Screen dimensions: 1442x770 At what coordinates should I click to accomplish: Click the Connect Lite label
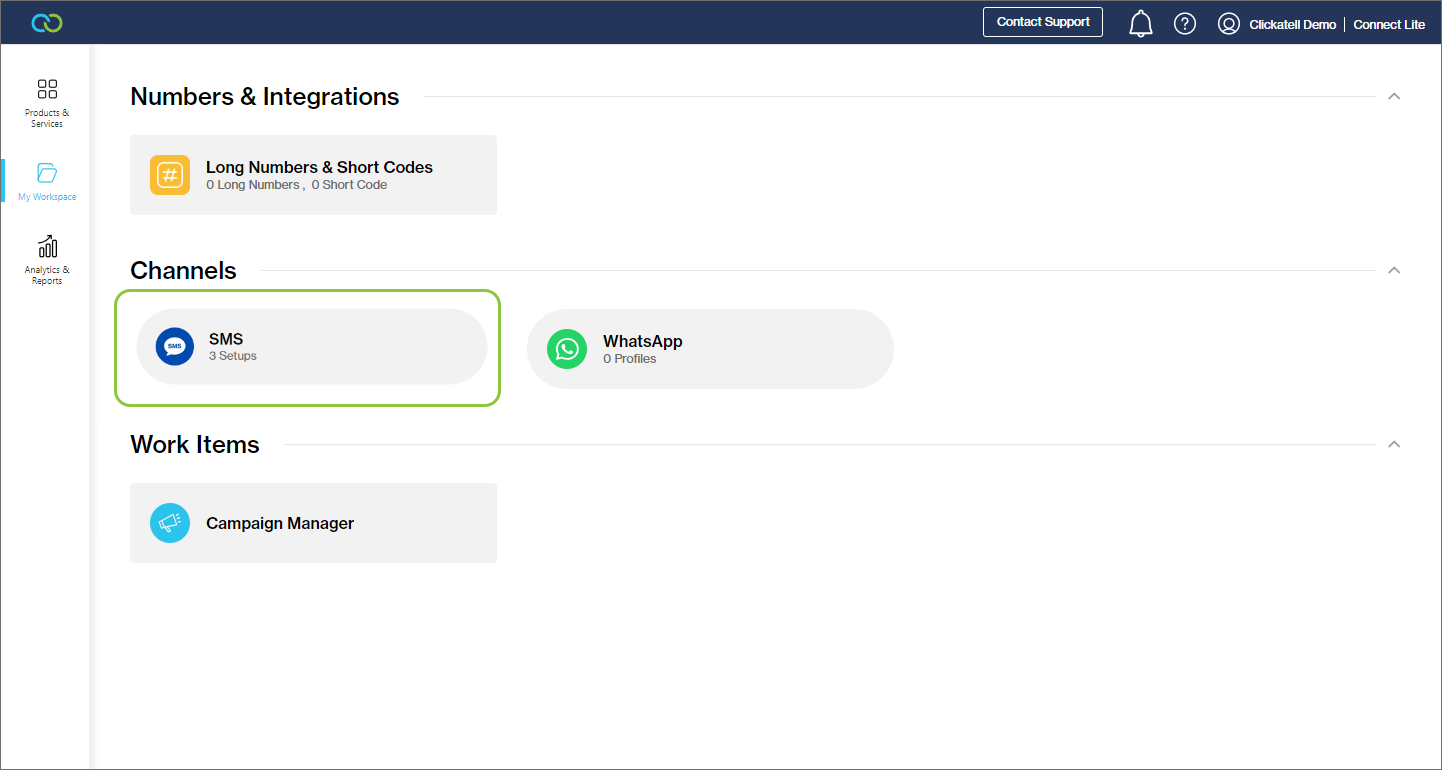pos(1389,25)
